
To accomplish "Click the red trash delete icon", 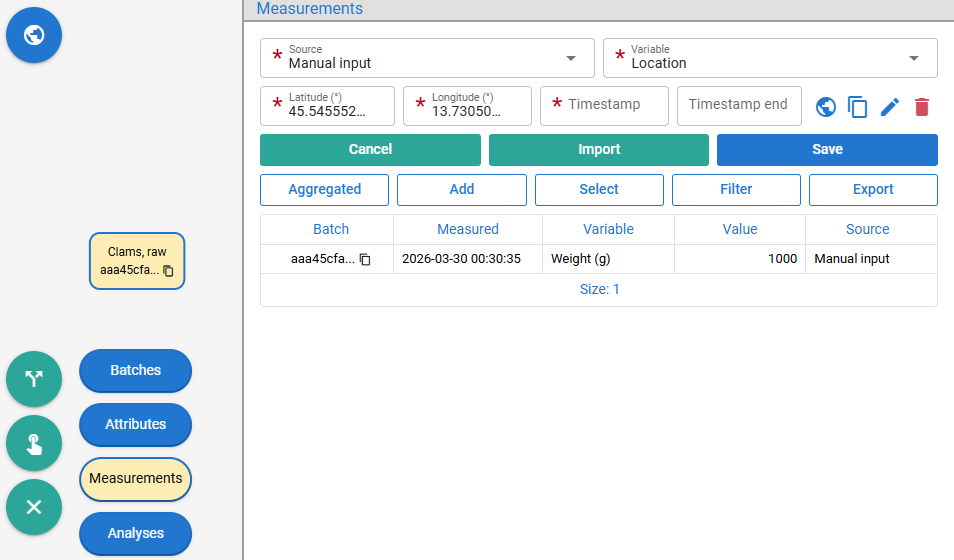I will point(922,107).
